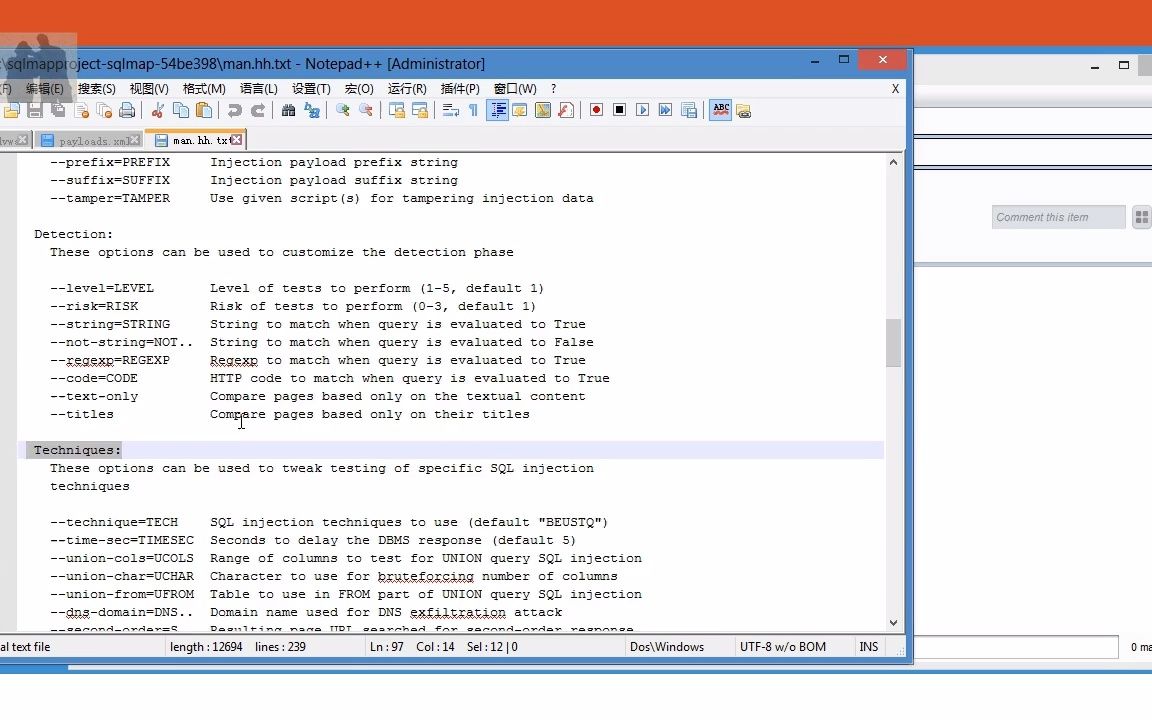Click the vertical scrollbar down arrow

click(893, 622)
